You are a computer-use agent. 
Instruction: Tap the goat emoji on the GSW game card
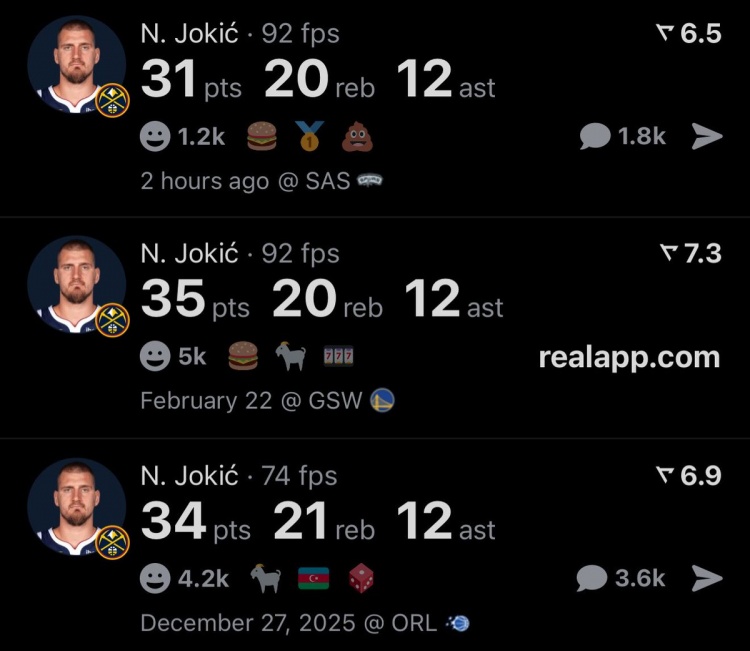coord(292,357)
